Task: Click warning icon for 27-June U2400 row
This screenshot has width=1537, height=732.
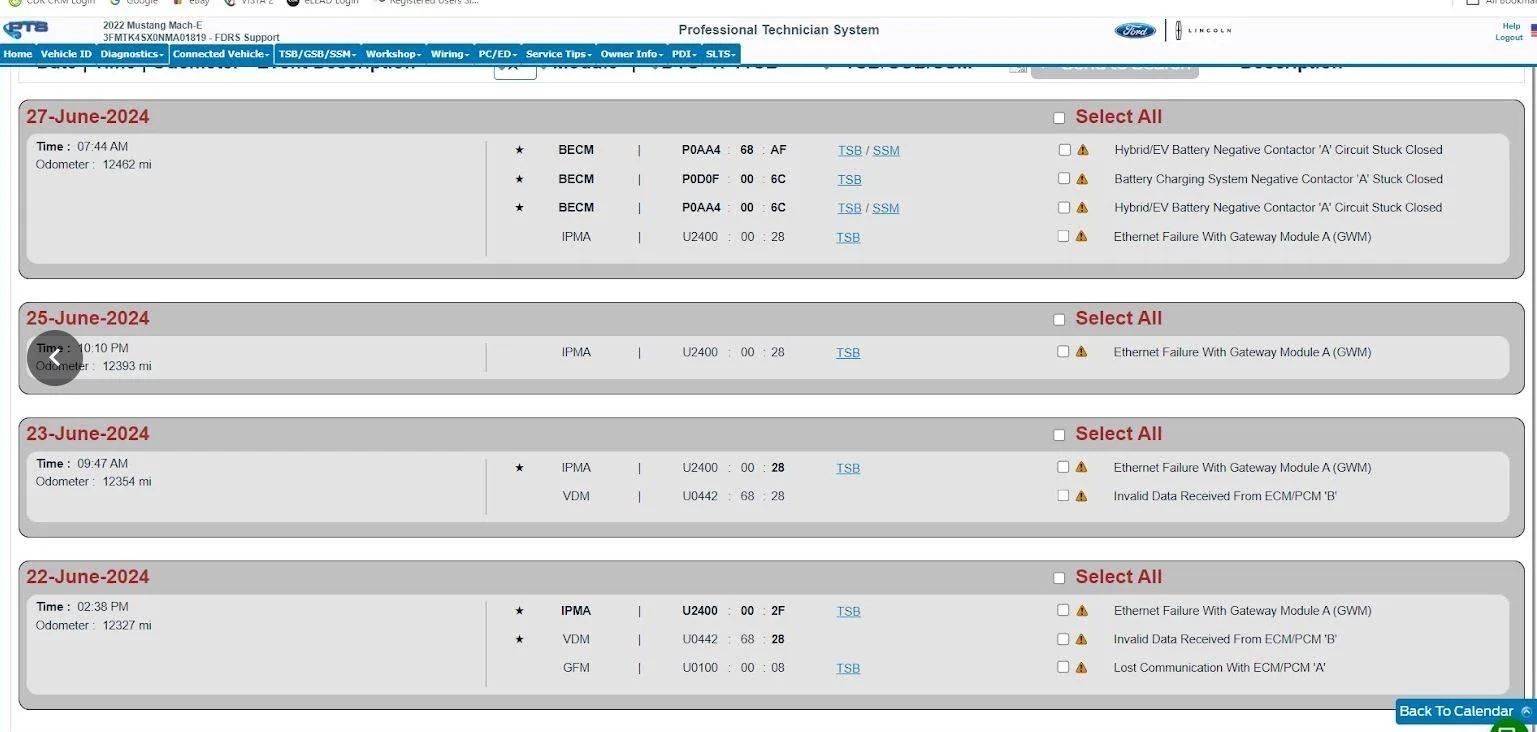Action: 1082,237
